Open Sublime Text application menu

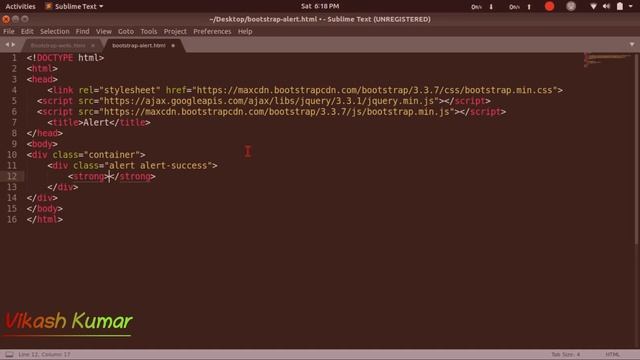[74, 6]
